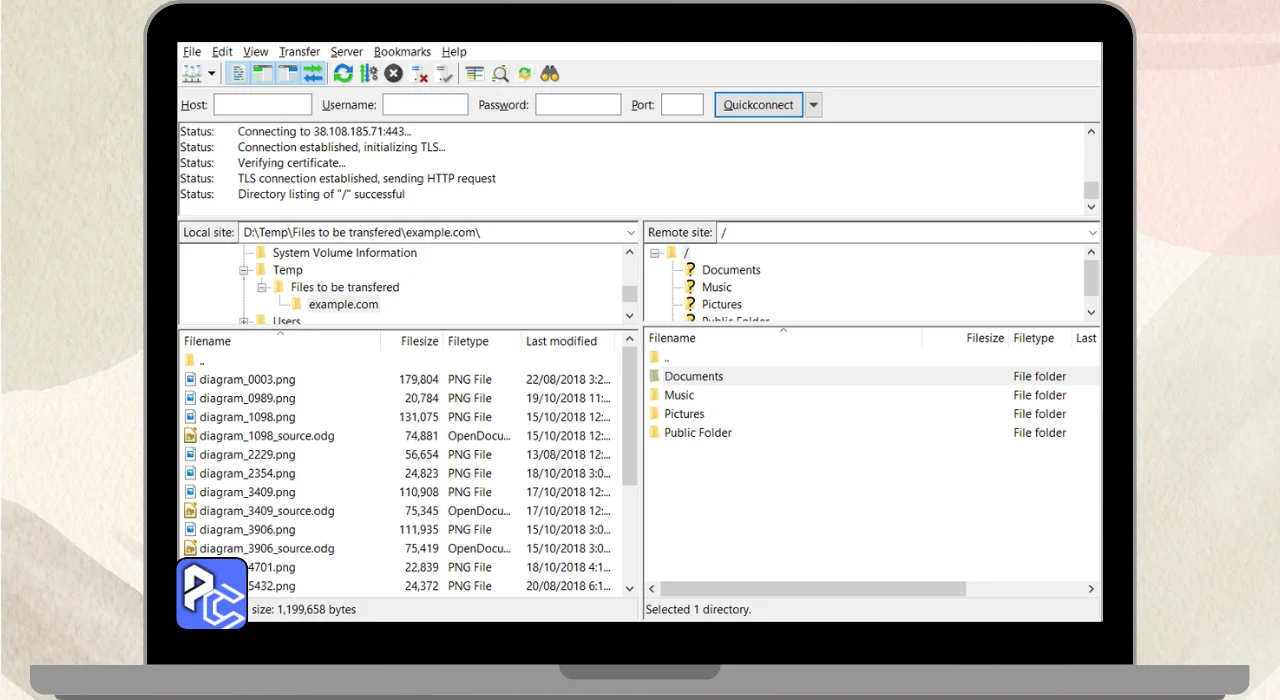Screen dimensions: 1280x700
Task: Open directory listing filters dialog
Action: point(475,74)
